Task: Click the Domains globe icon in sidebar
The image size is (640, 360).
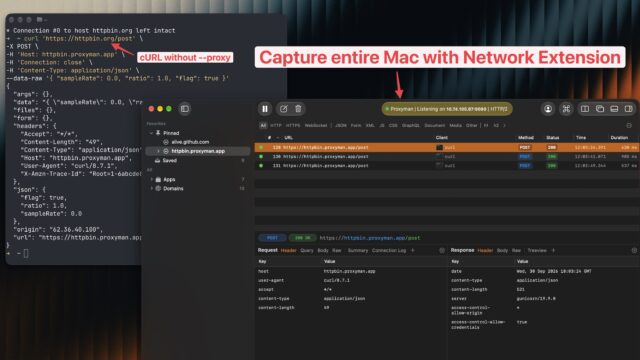Action: click(158, 189)
